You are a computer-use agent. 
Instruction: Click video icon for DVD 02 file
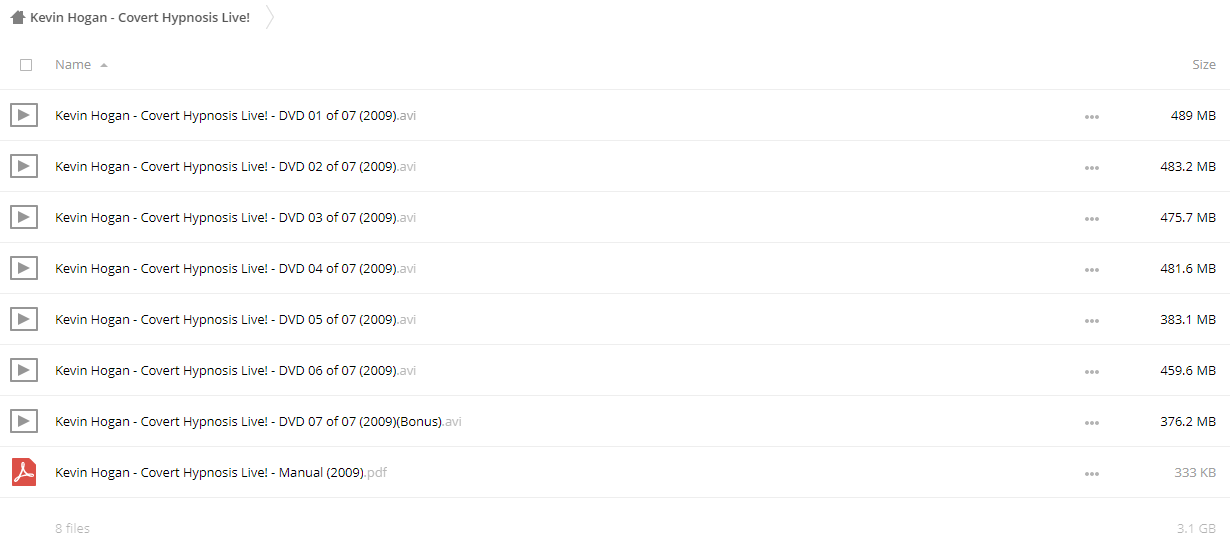tap(24, 166)
